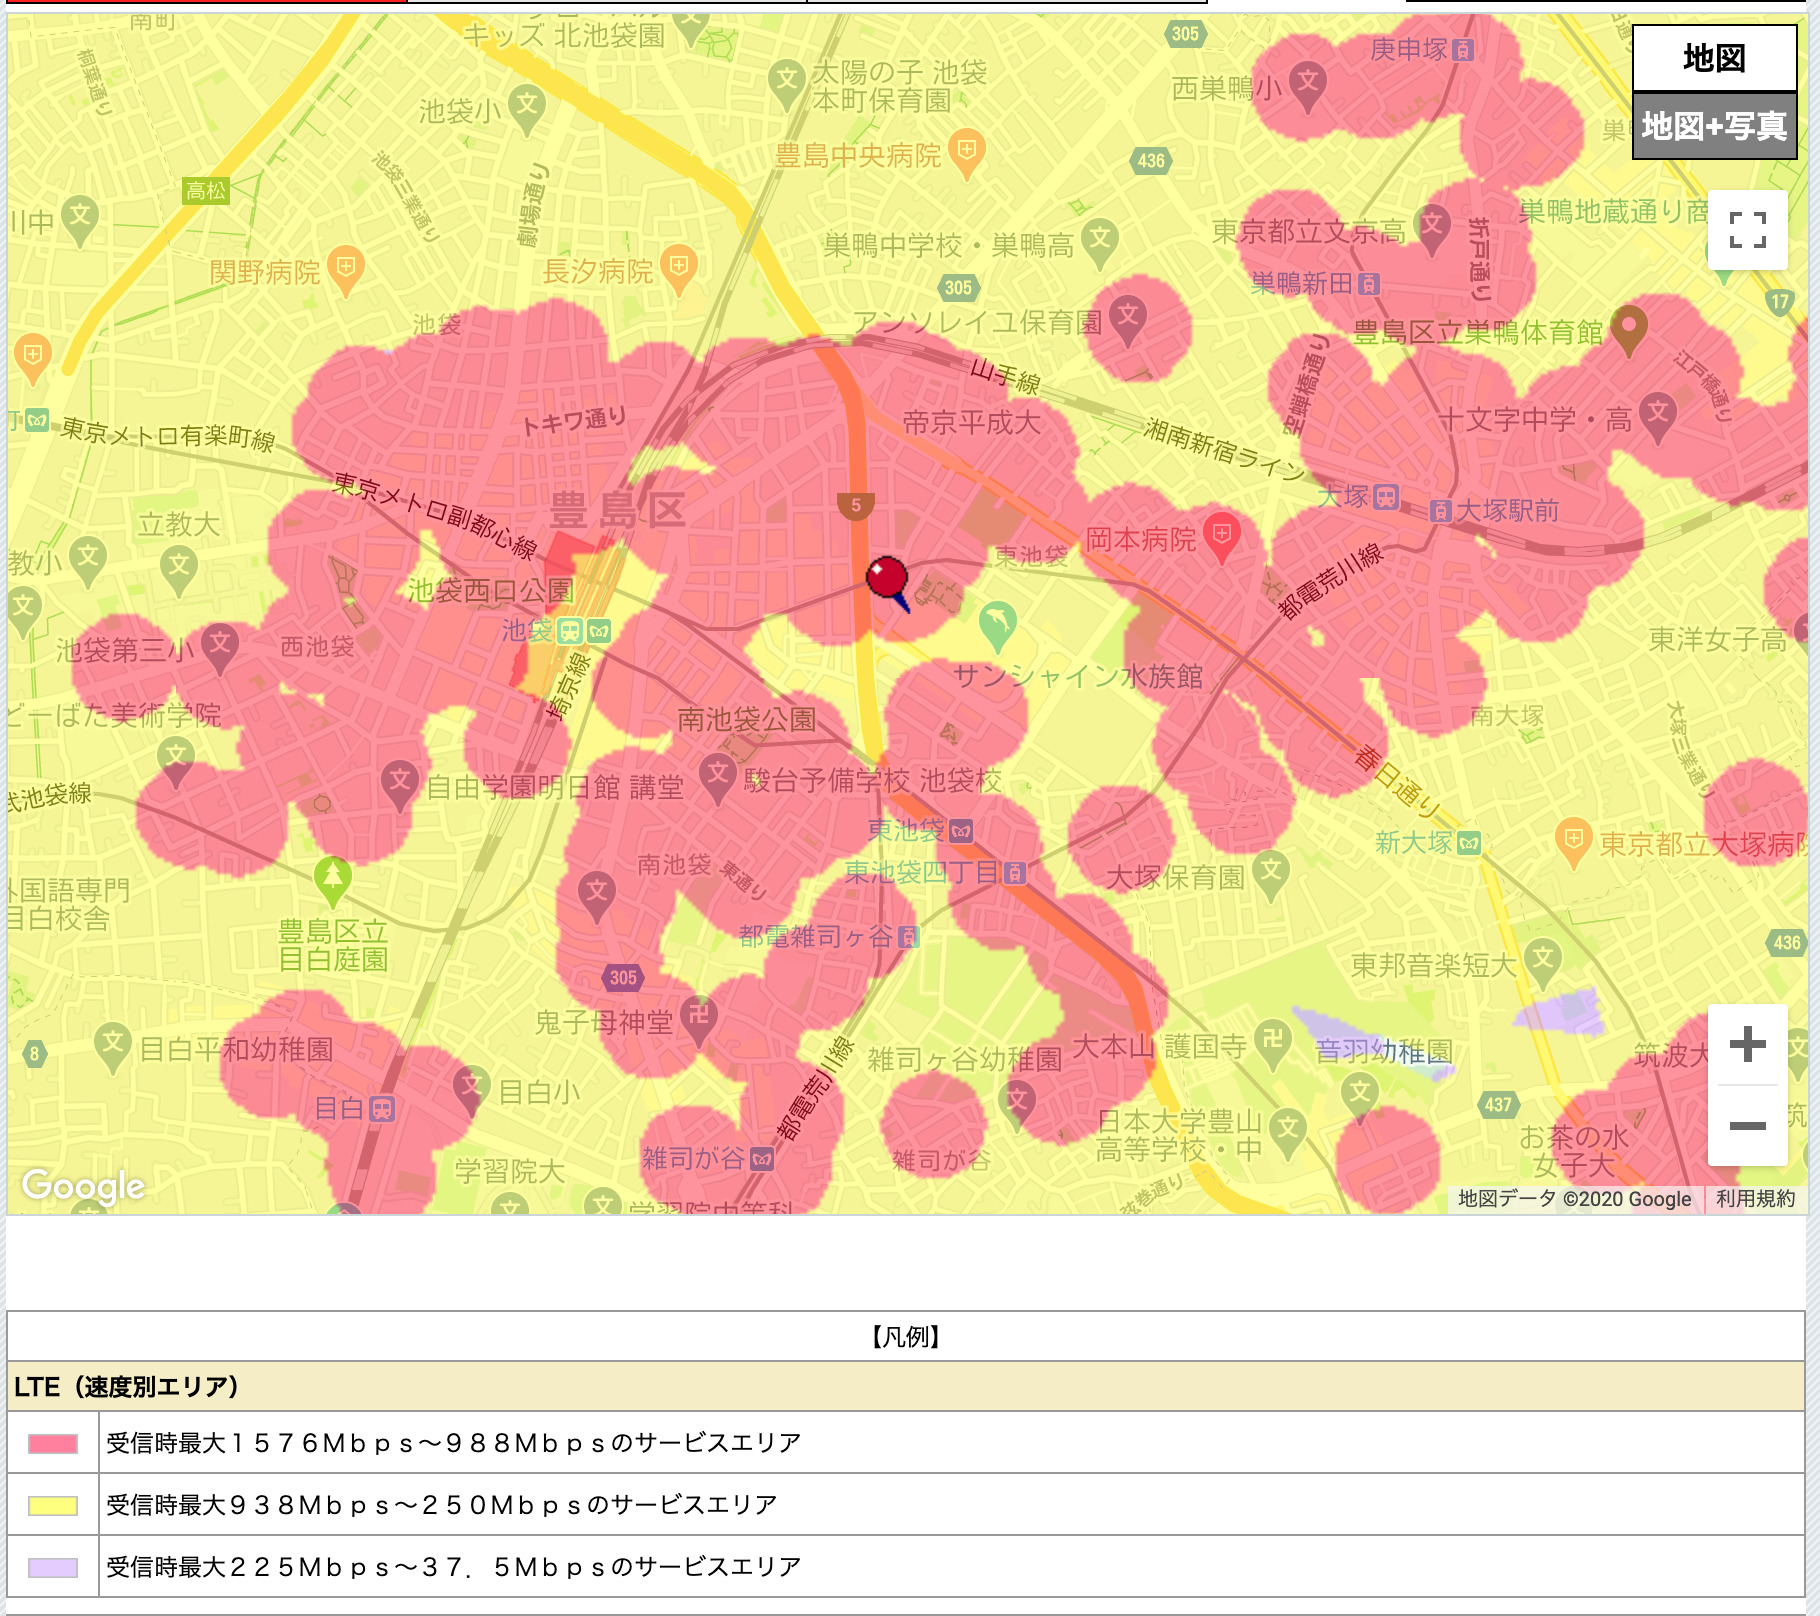This screenshot has width=1820, height=1616.
Task: Click the Ikebukuro station icon
Action: [x=570, y=631]
